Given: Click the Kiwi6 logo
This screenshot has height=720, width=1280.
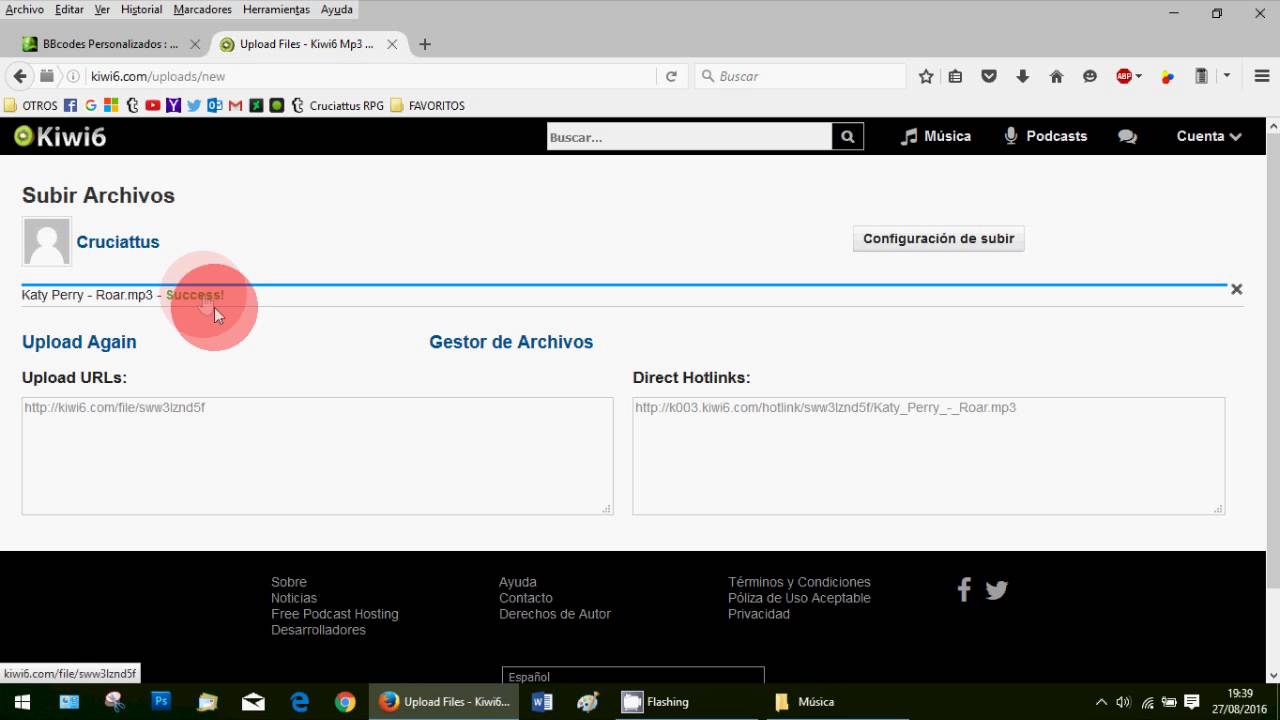Looking at the screenshot, I should tap(60, 137).
